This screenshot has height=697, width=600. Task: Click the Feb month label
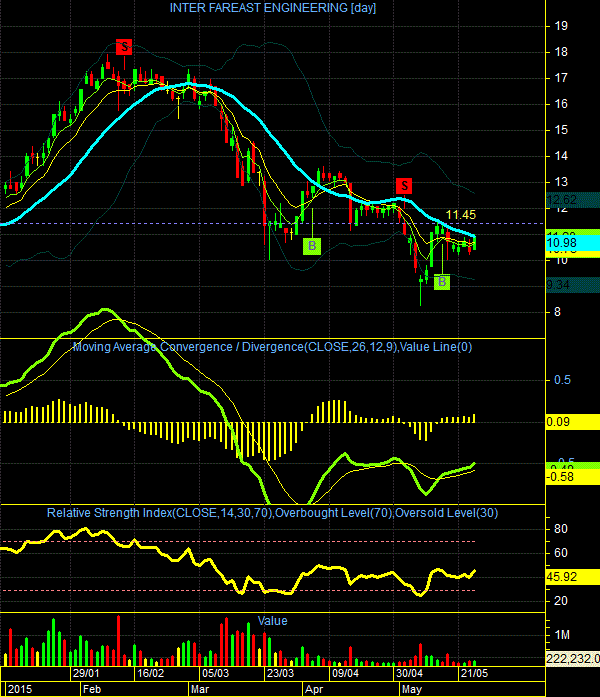coord(92,689)
